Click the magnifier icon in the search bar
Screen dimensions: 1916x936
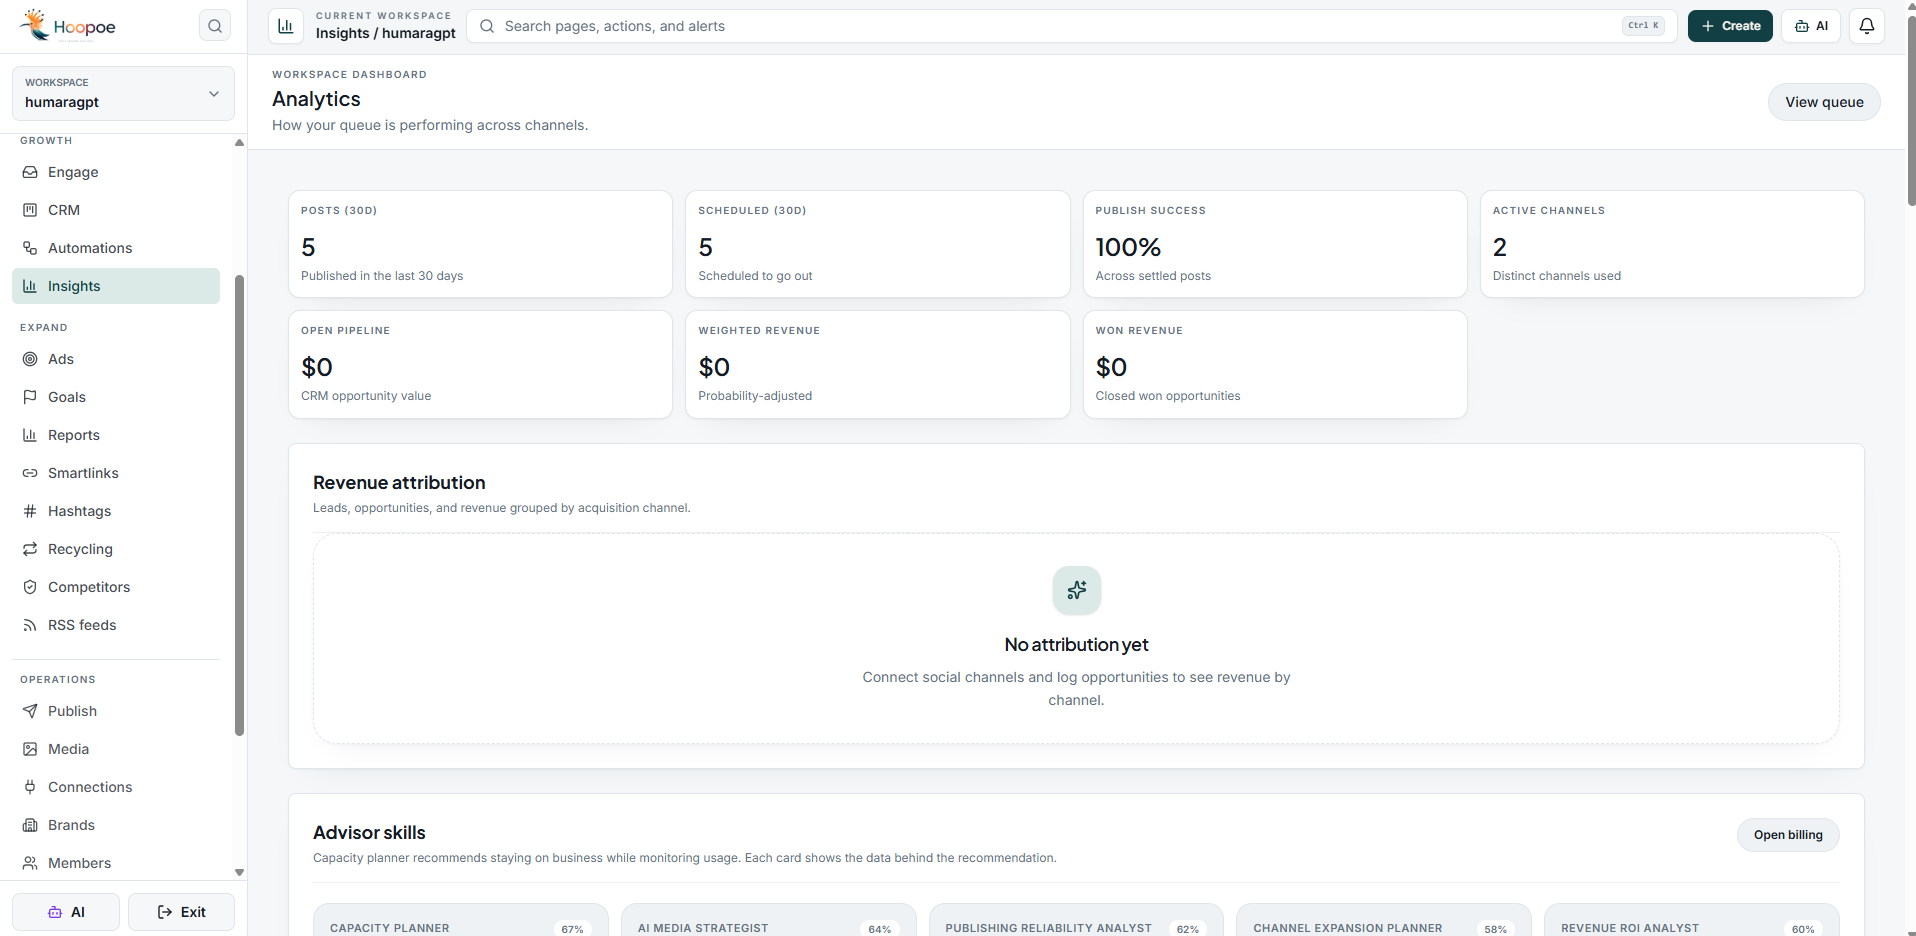click(x=487, y=26)
